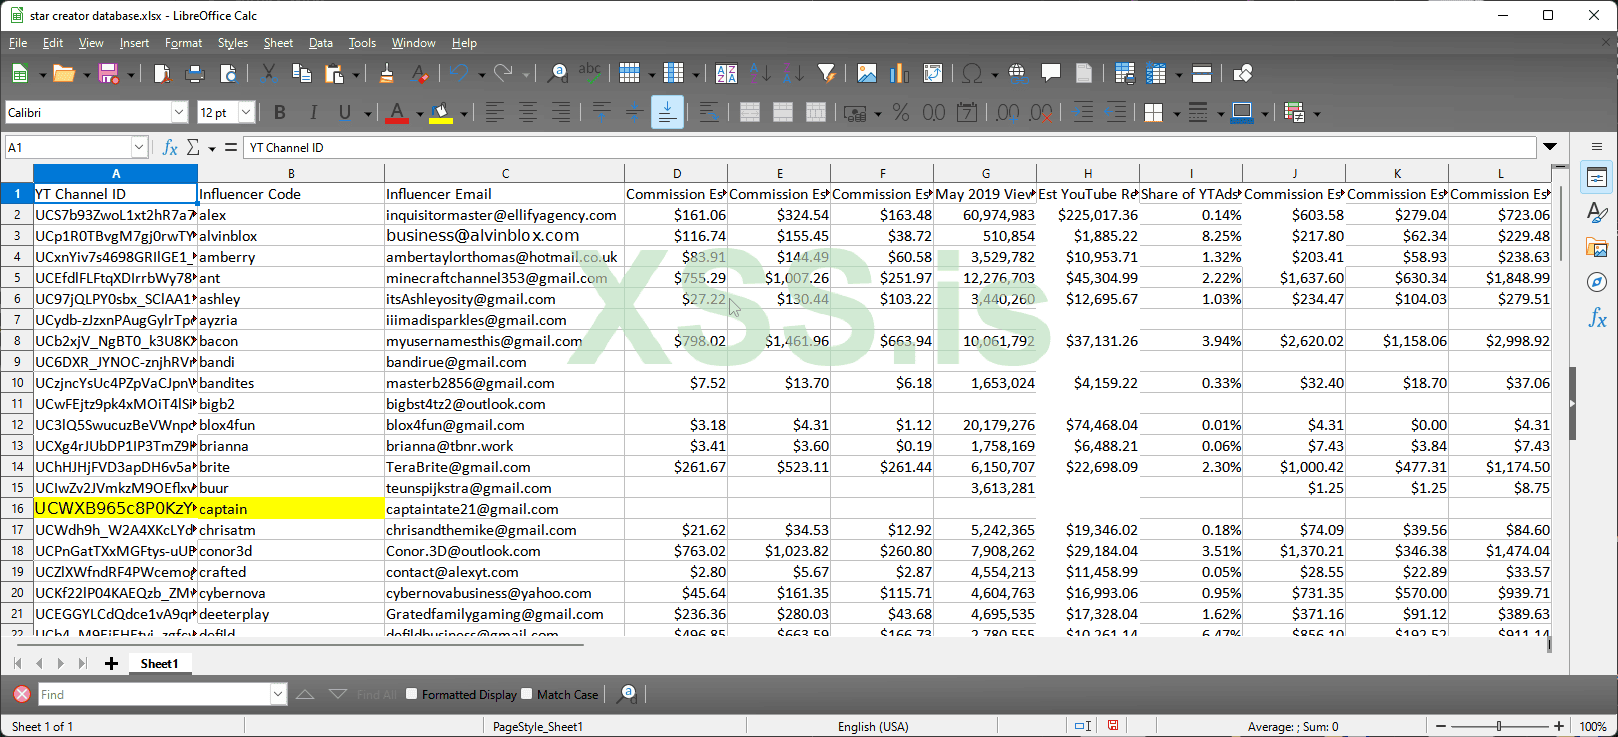Viewport: 1618px width, 737px height.
Task: Click the add new sheet button
Action: coord(111,664)
